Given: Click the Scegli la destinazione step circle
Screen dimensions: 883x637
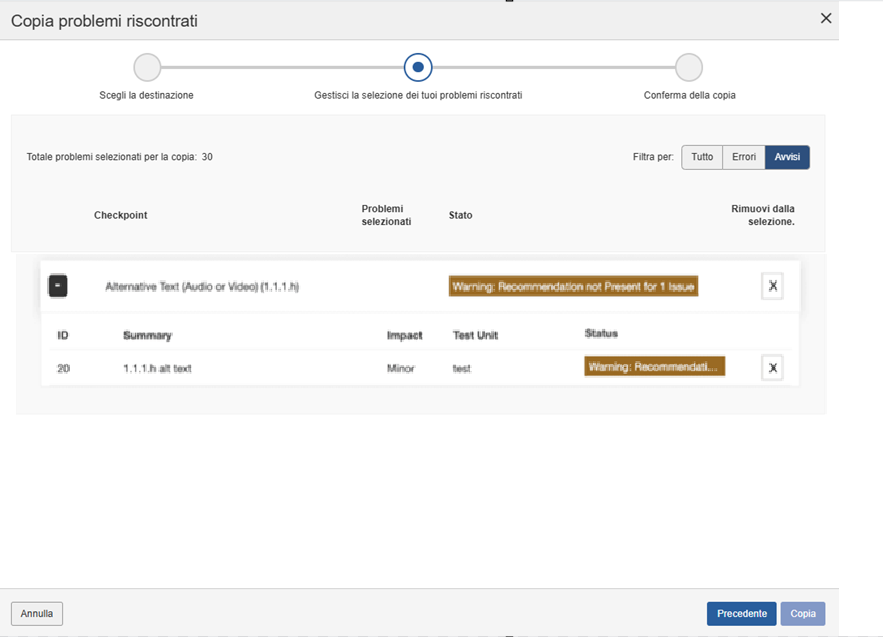Looking at the screenshot, I should tap(147, 67).
